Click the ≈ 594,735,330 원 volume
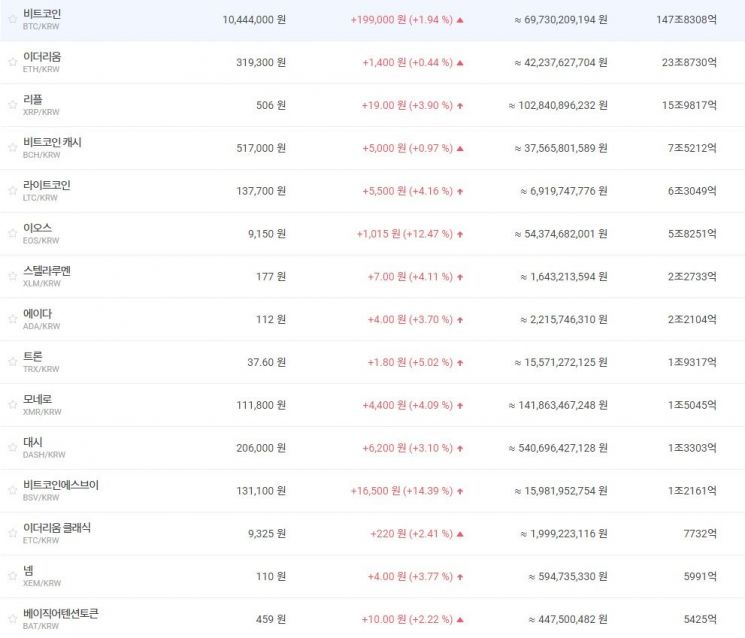The width and height of the screenshot is (745, 638). pos(568,576)
